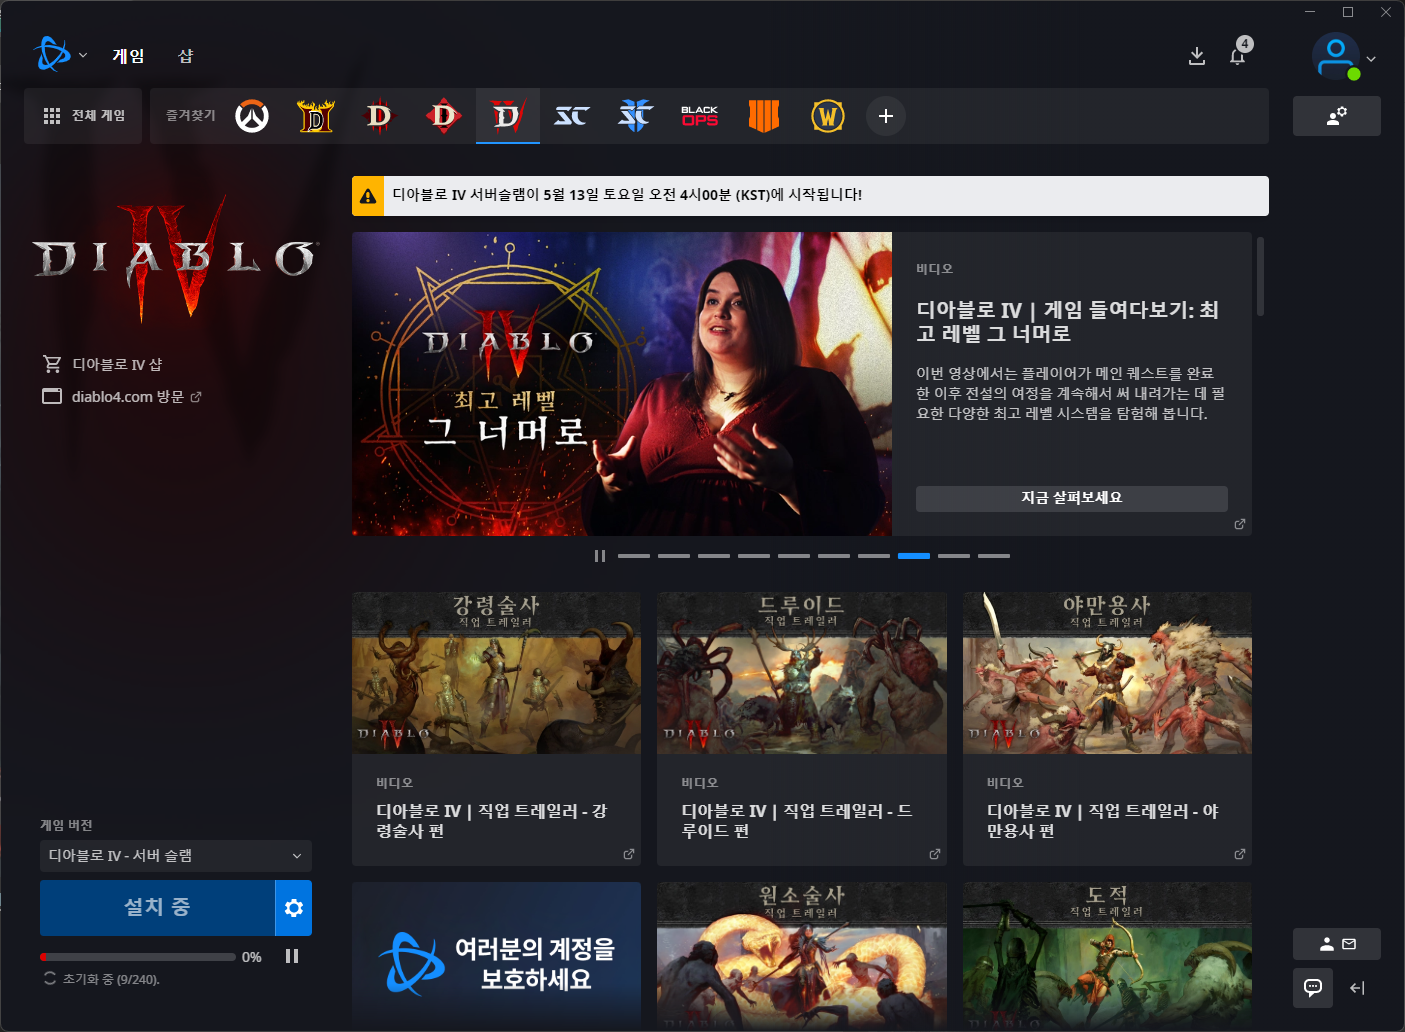The width and height of the screenshot is (1405, 1032).
Task: Click the hero video thumbnail 최고 레벨 그 너머로
Action: point(622,384)
